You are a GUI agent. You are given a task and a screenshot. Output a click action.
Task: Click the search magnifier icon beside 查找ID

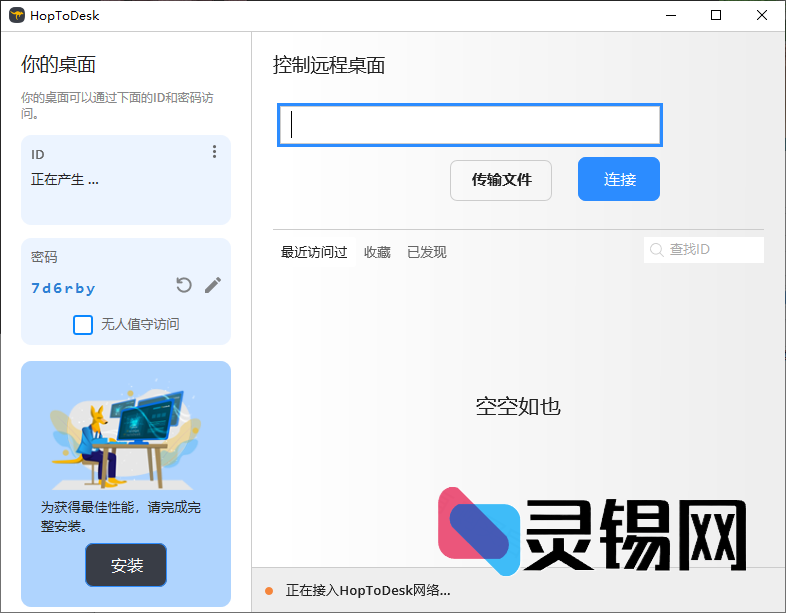tap(656, 250)
